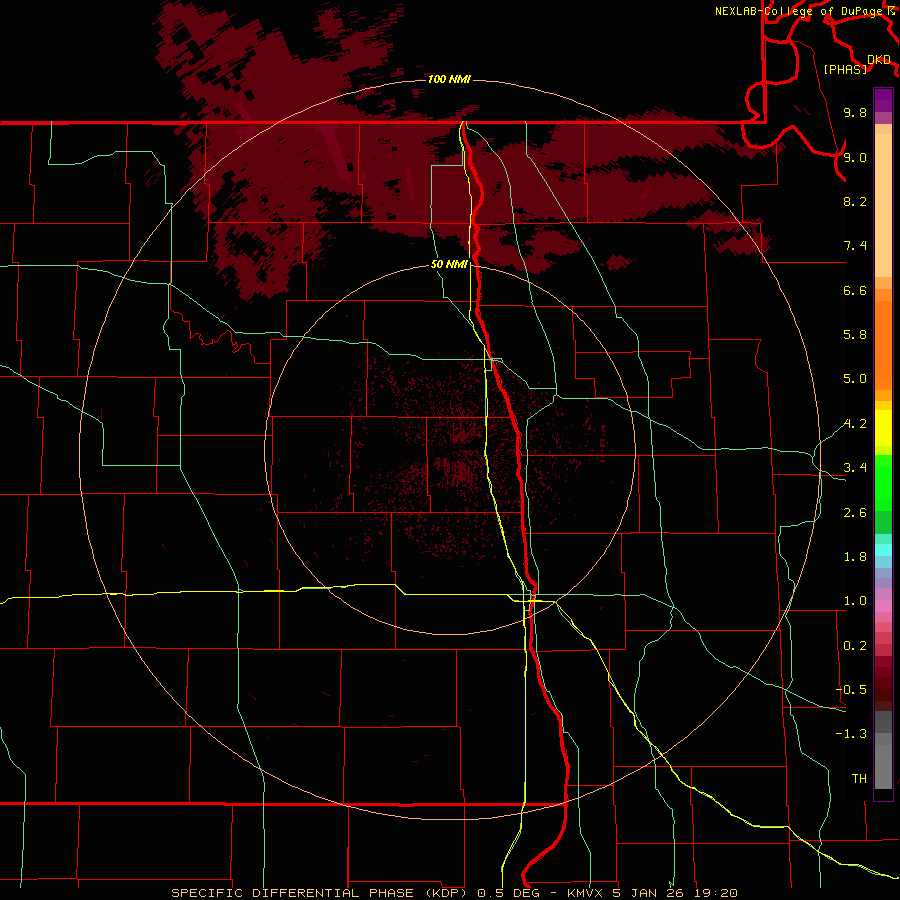Click the 7.4 value on color scale
The height and width of the screenshot is (900, 900).
[x=855, y=246]
